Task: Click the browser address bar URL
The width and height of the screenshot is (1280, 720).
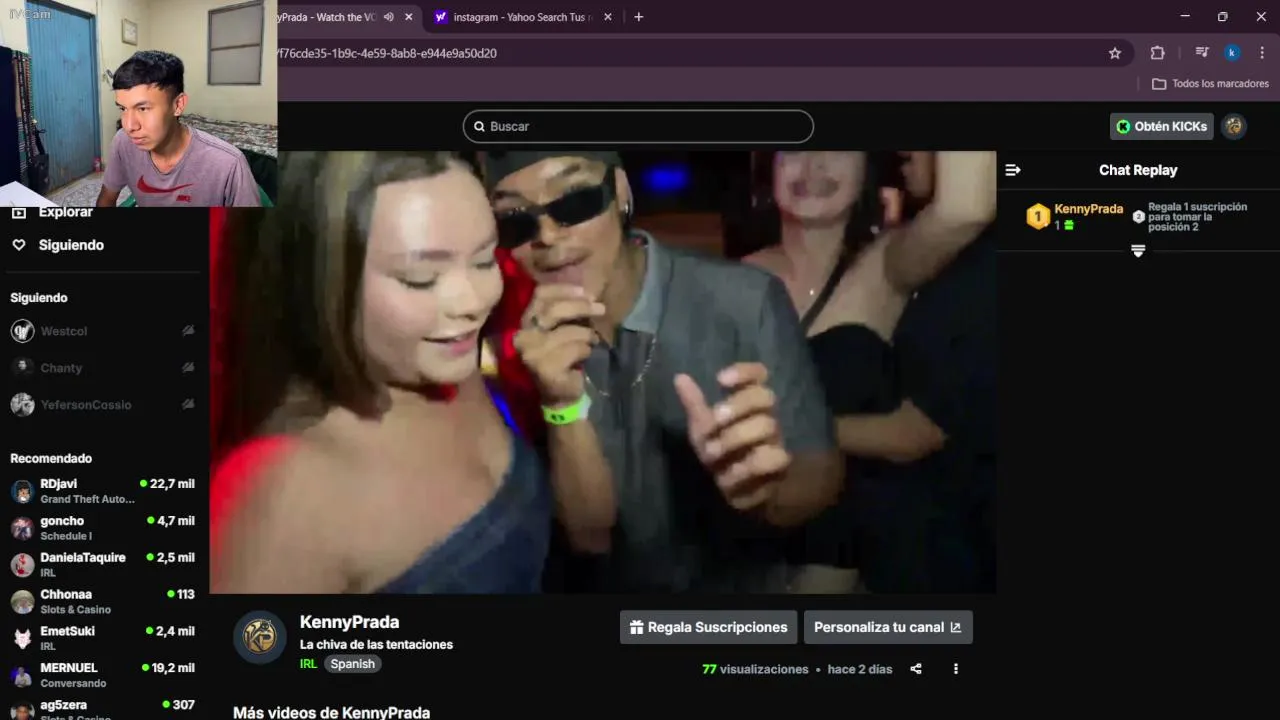Action: tap(386, 53)
